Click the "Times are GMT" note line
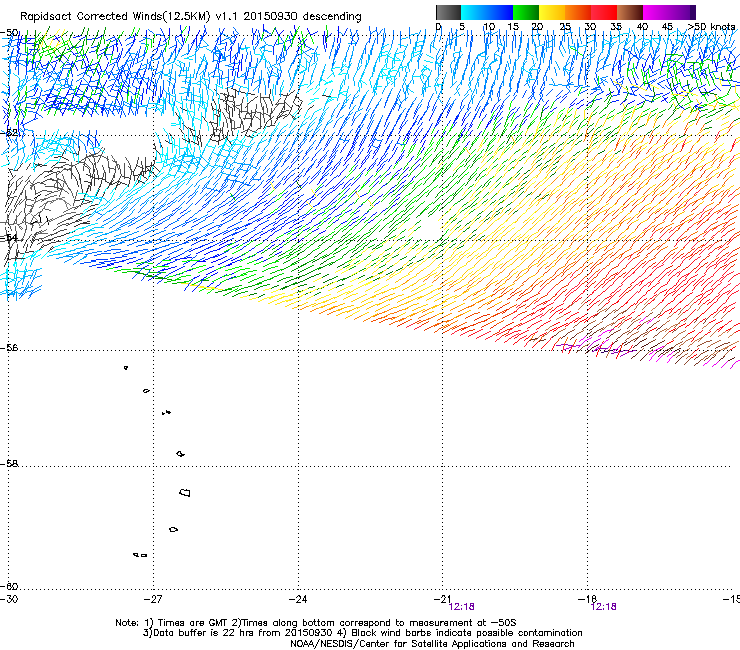740x650 pixels. (x=316, y=623)
